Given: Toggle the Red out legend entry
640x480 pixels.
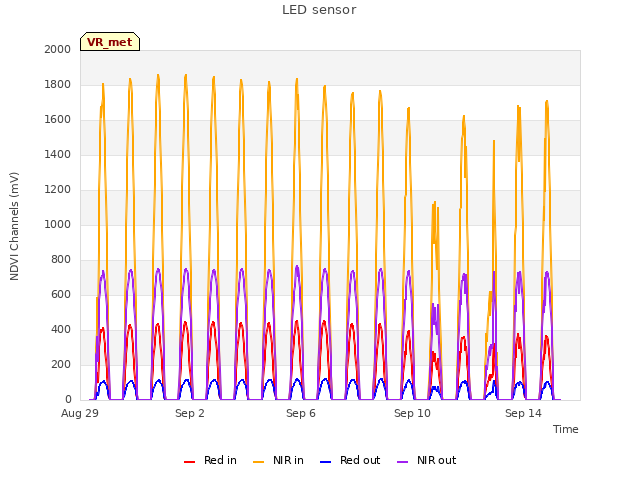Looking at the screenshot, I should (350, 460).
